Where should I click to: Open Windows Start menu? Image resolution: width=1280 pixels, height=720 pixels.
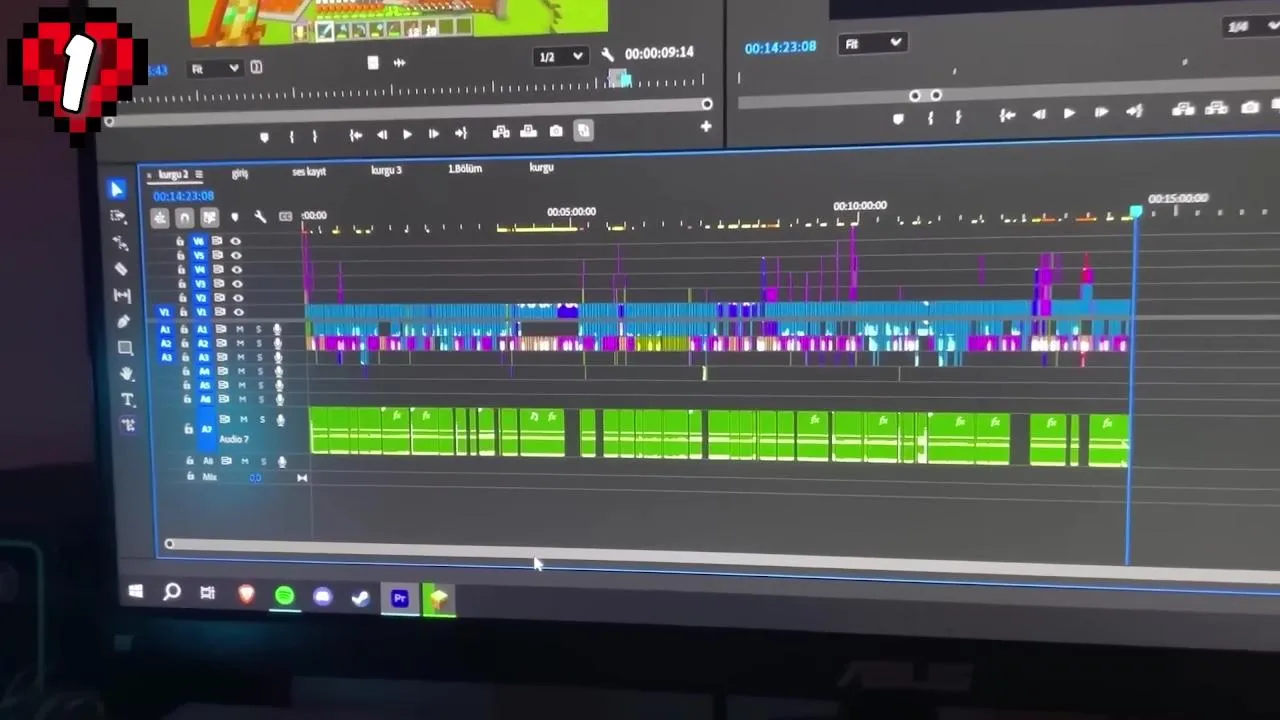[x=136, y=592]
